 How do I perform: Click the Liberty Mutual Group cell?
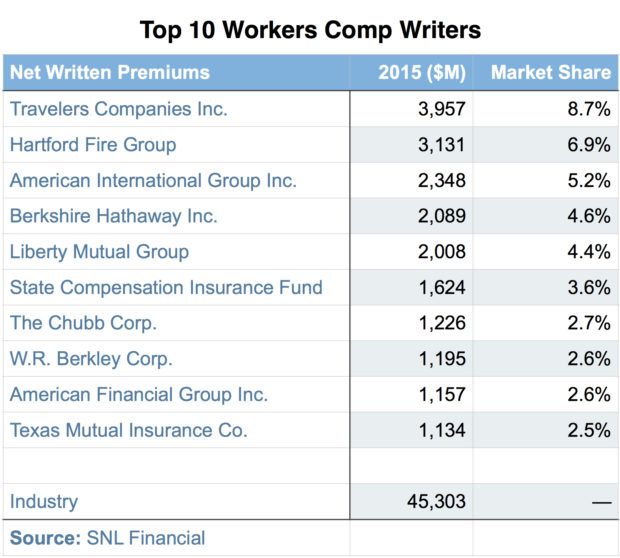point(99,252)
